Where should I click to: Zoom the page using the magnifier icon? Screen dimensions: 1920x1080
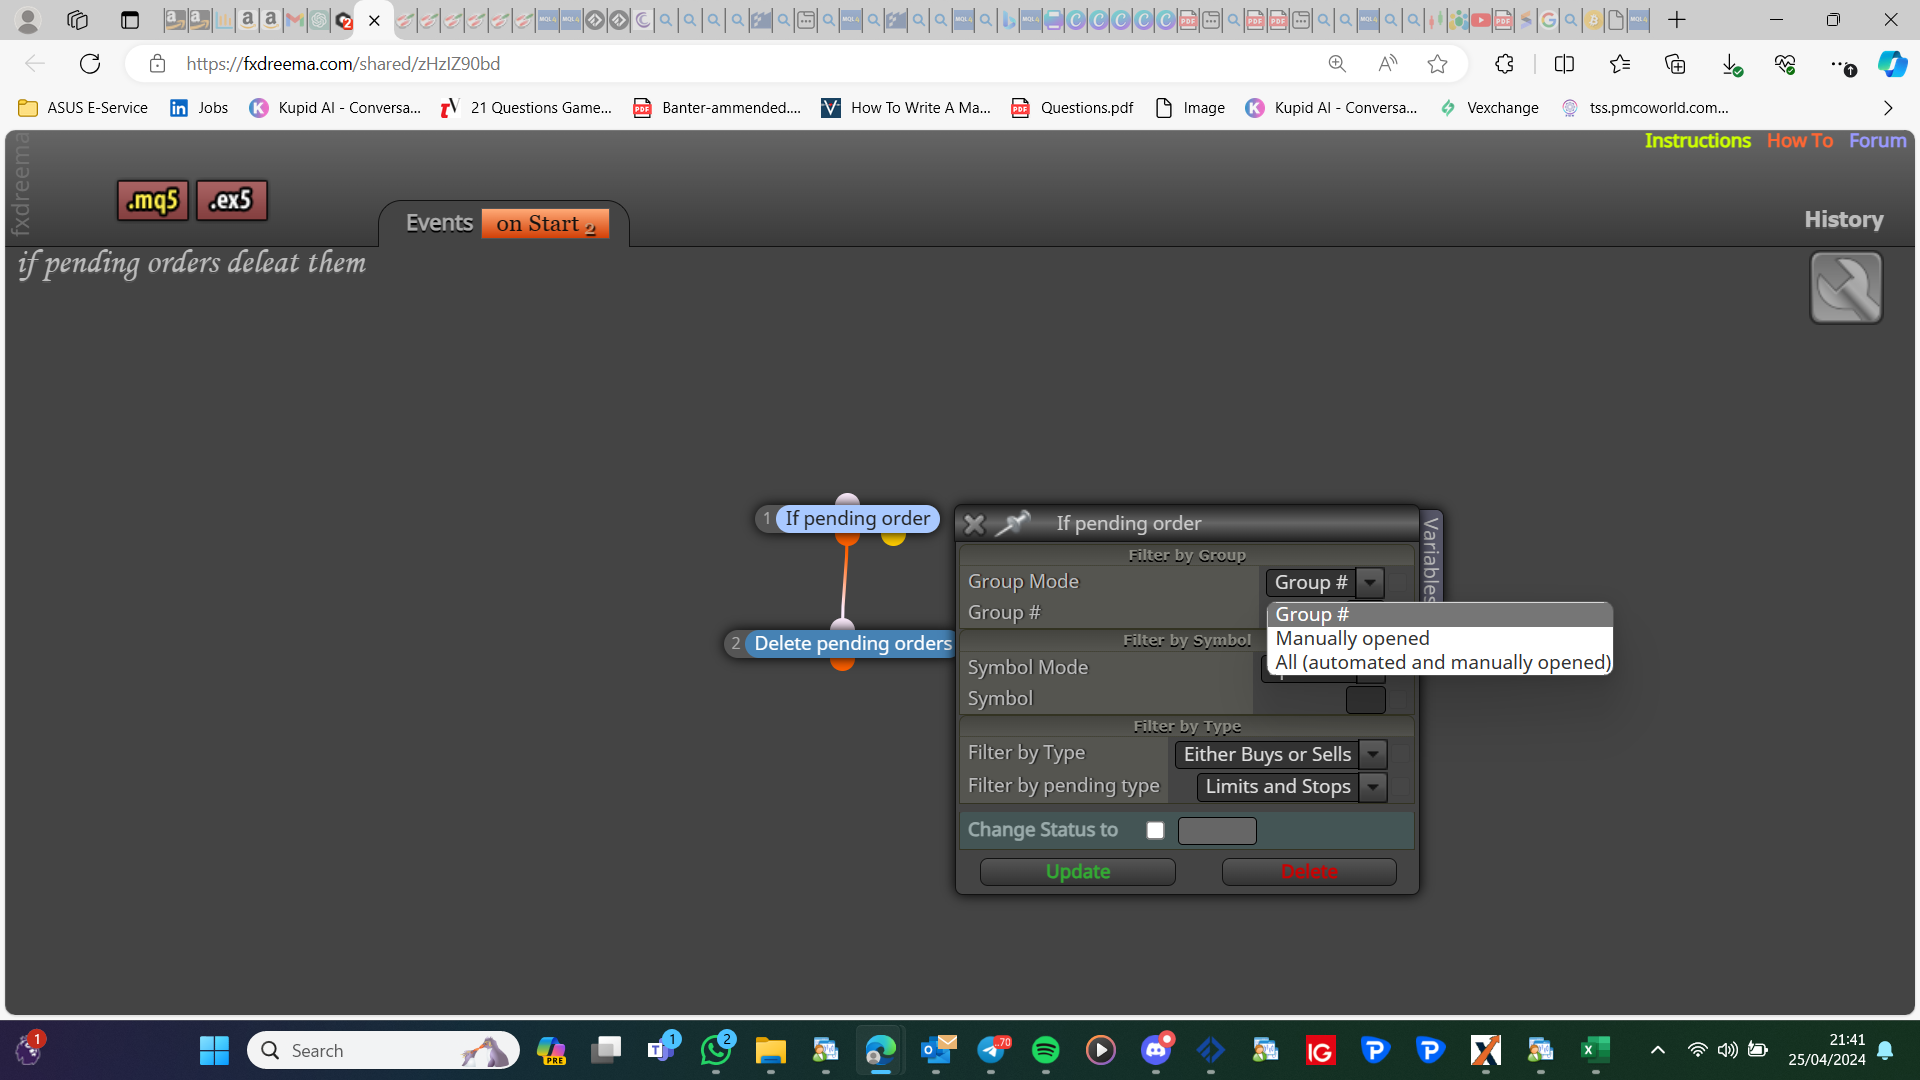[1337, 64]
